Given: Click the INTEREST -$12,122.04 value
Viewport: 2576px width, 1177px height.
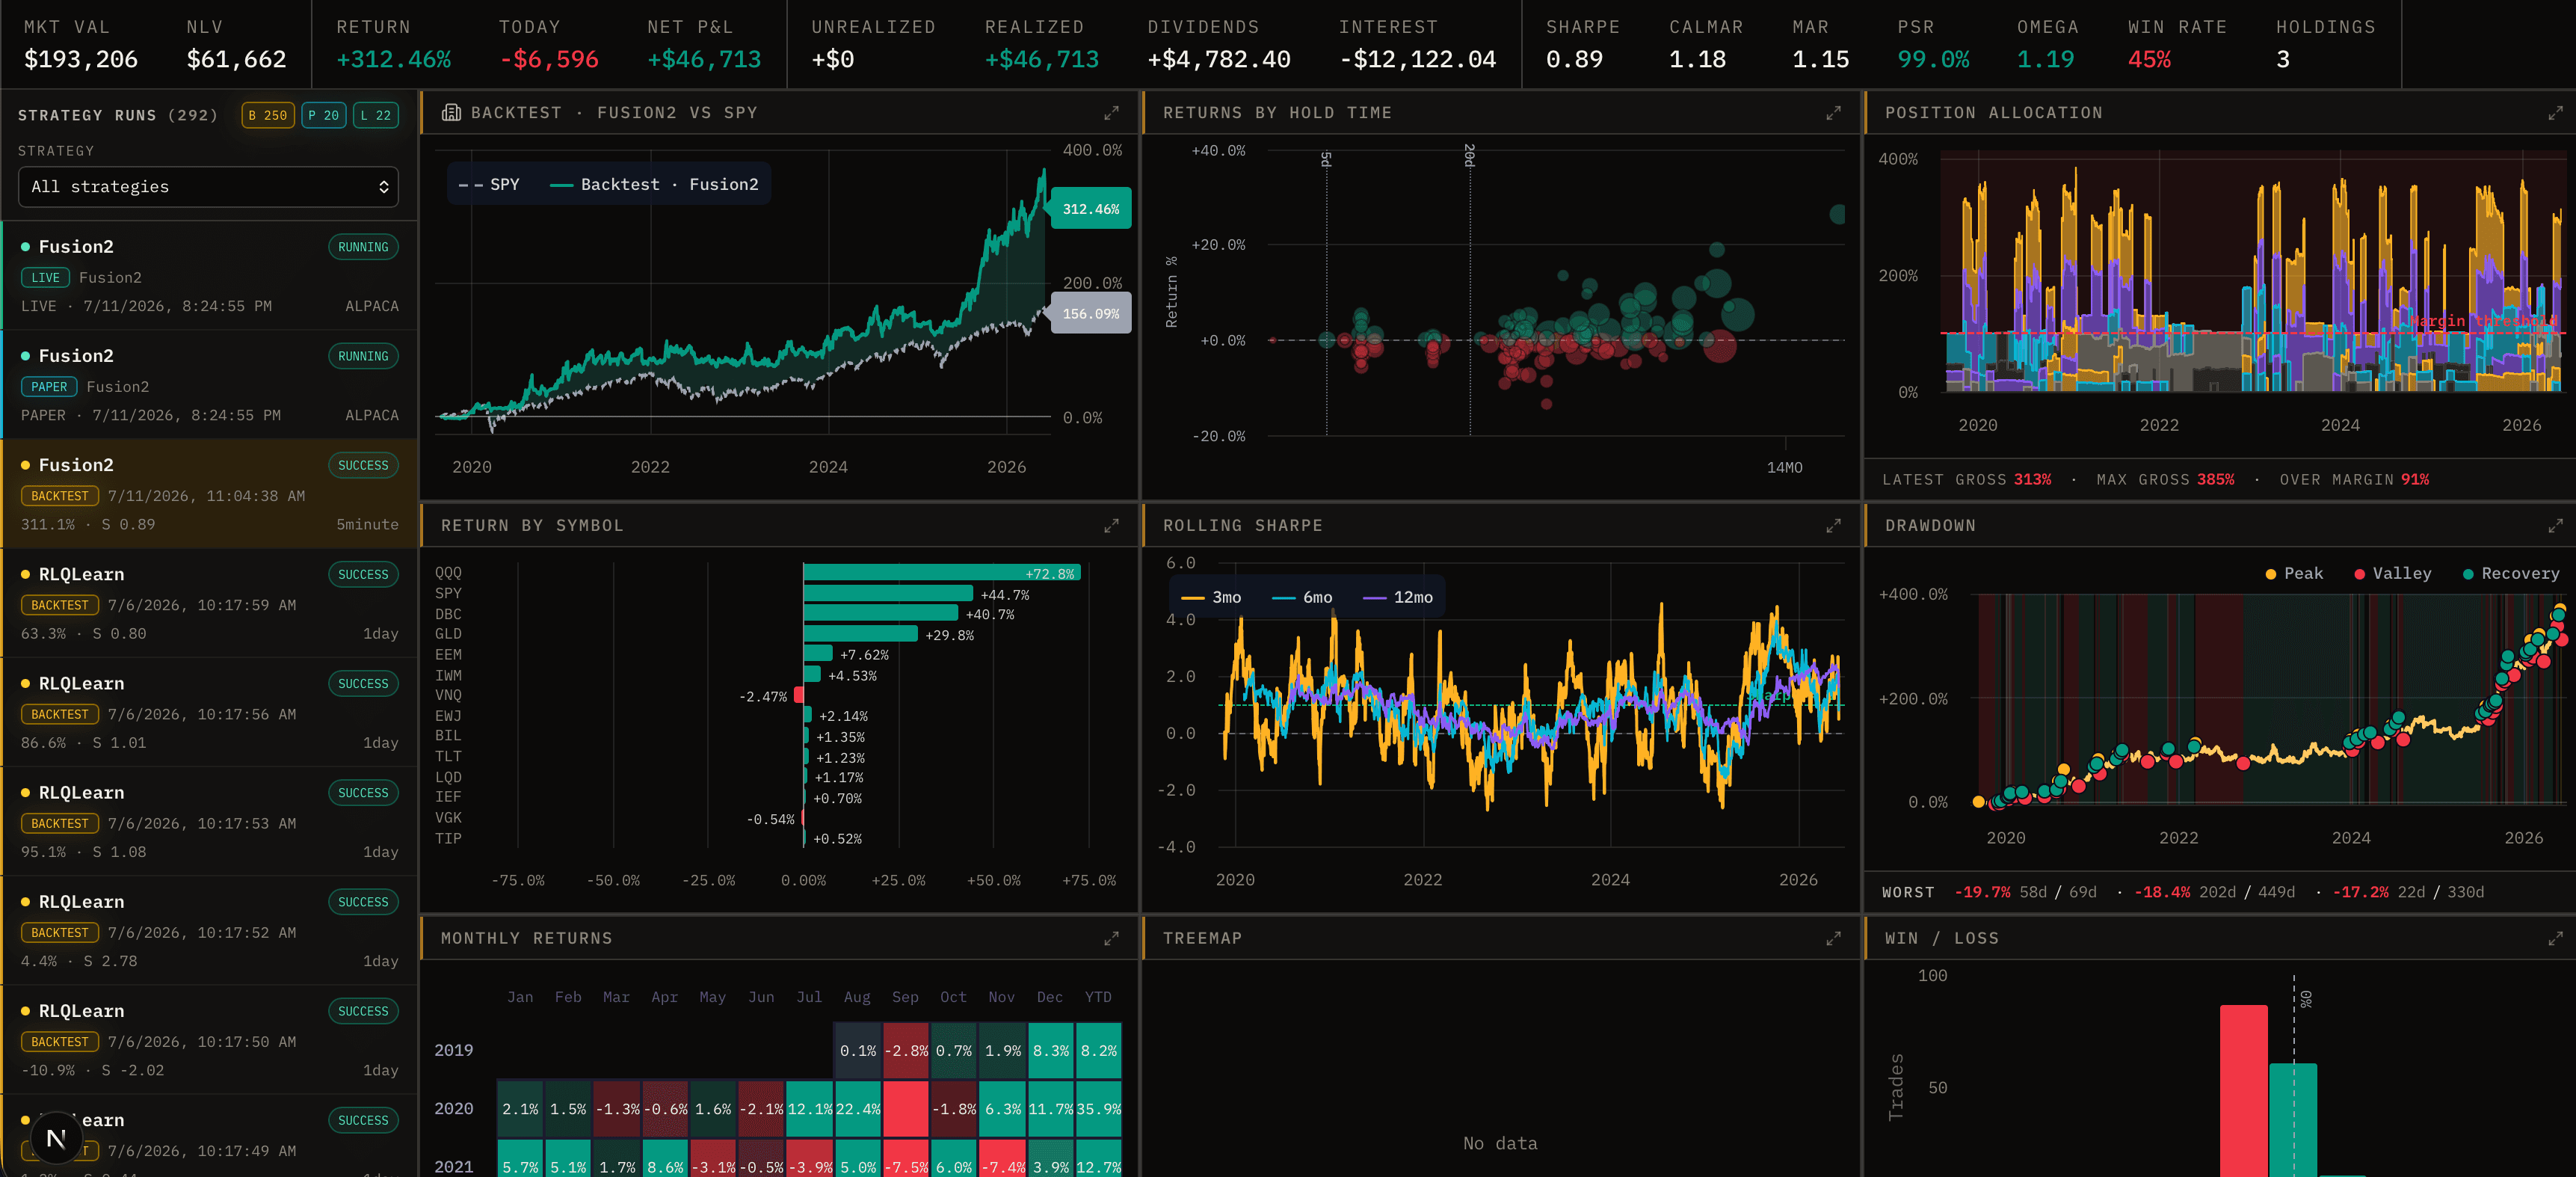Looking at the screenshot, I should coord(1417,60).
